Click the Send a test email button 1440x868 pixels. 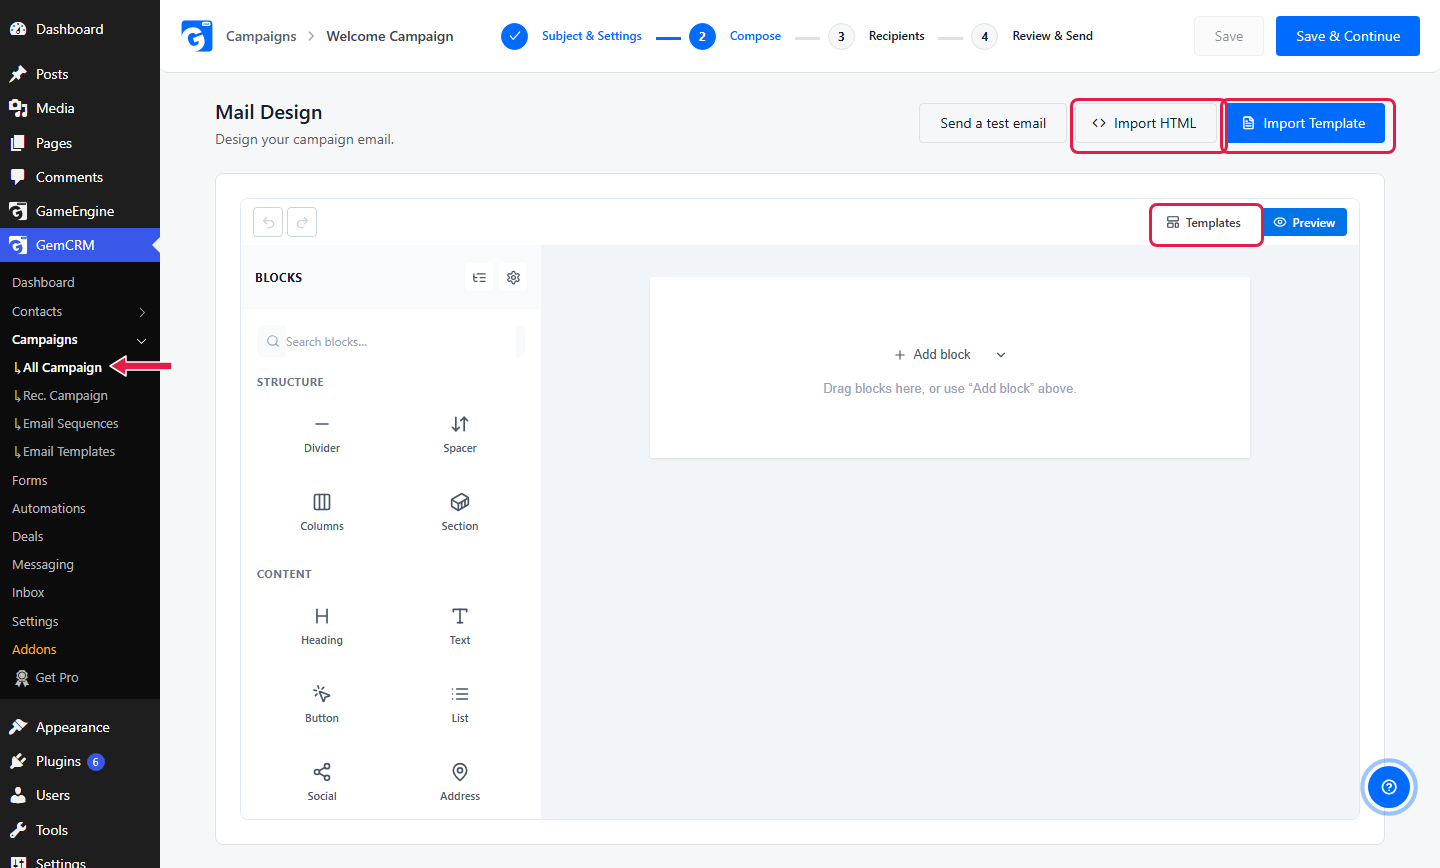click(993, 123)
